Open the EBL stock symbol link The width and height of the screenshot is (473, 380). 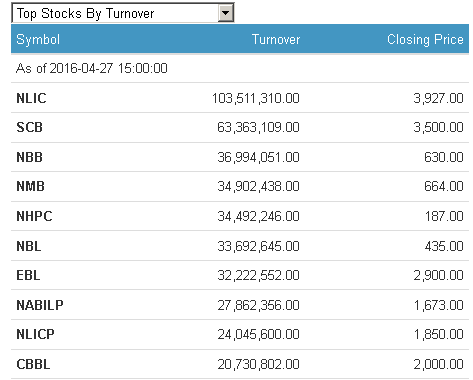pos(28,275)
